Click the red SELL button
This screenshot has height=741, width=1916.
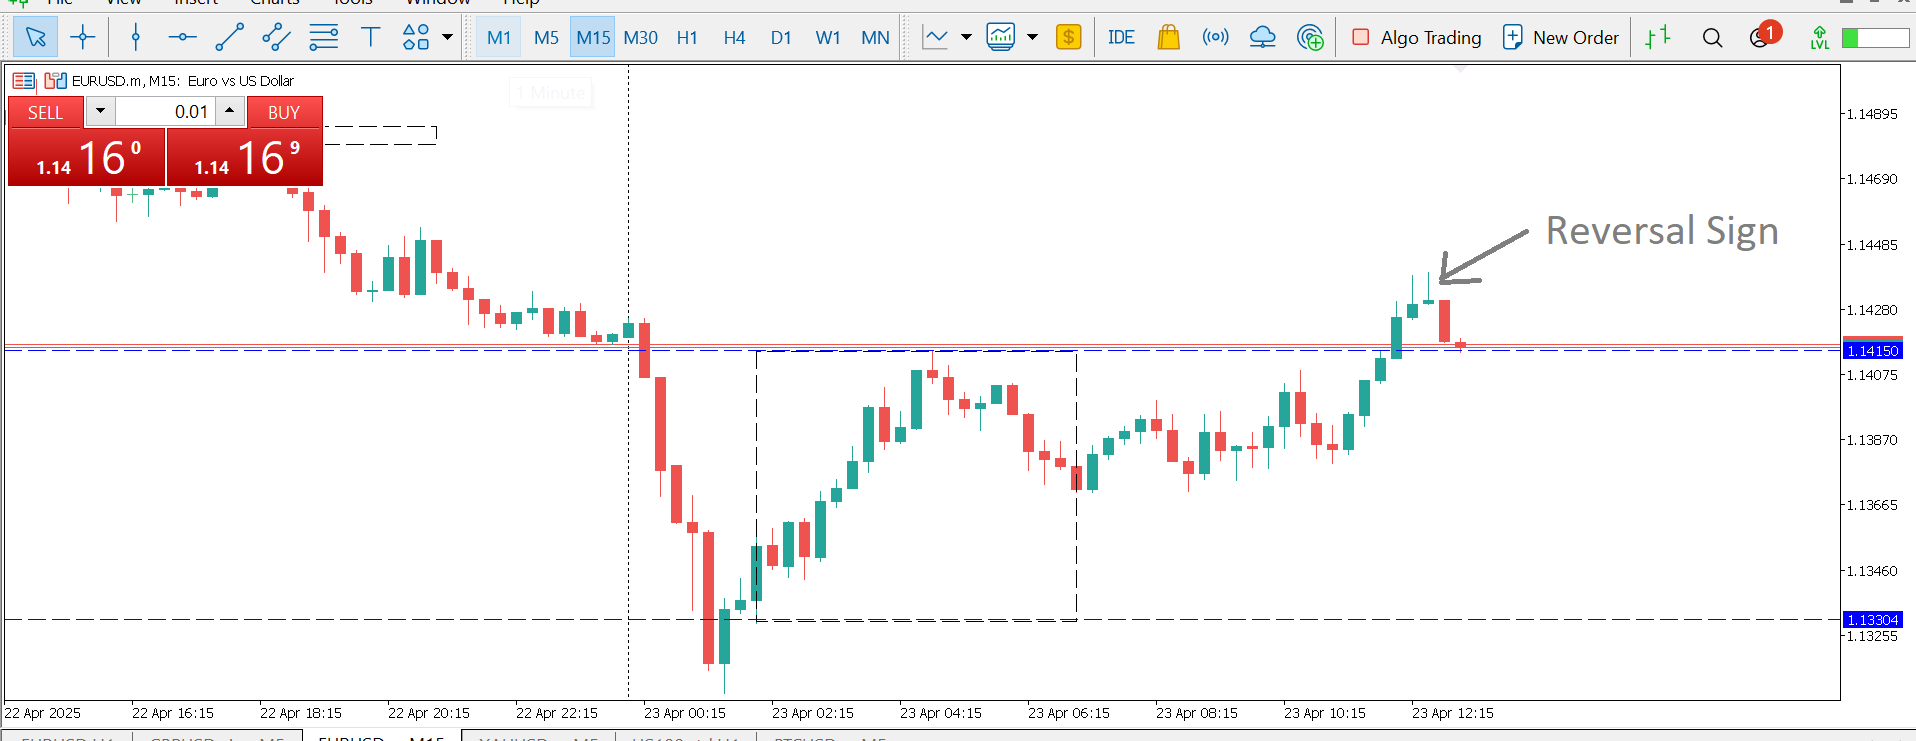click(x=45, y=112)
